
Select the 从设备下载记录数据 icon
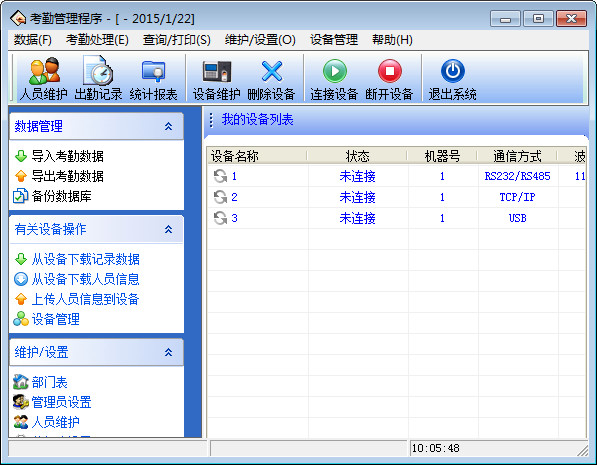point(21,259)
